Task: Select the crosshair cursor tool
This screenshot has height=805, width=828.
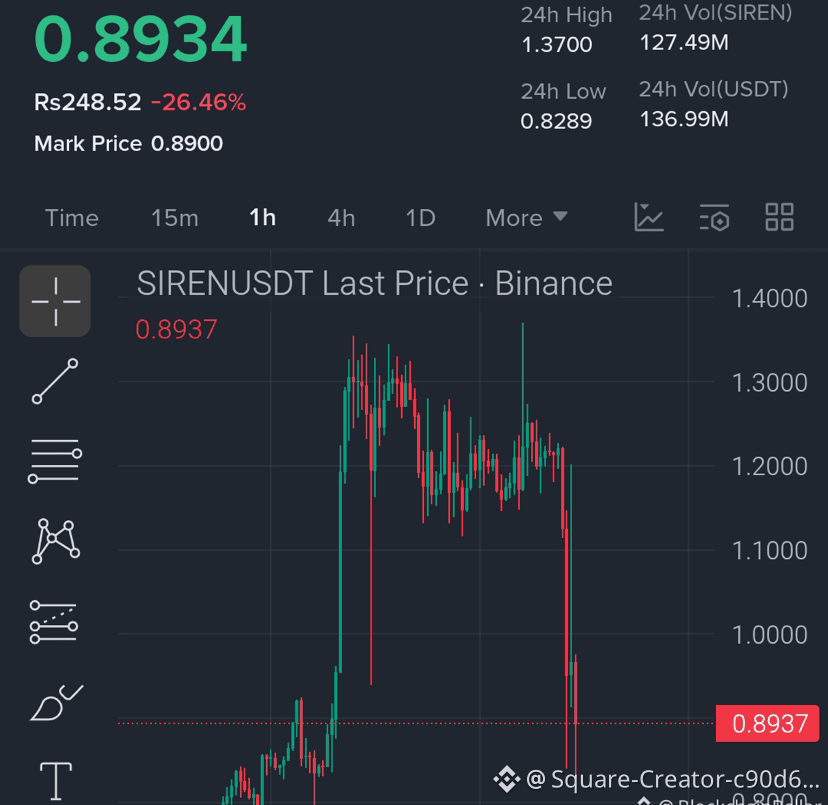Action: 55,301
